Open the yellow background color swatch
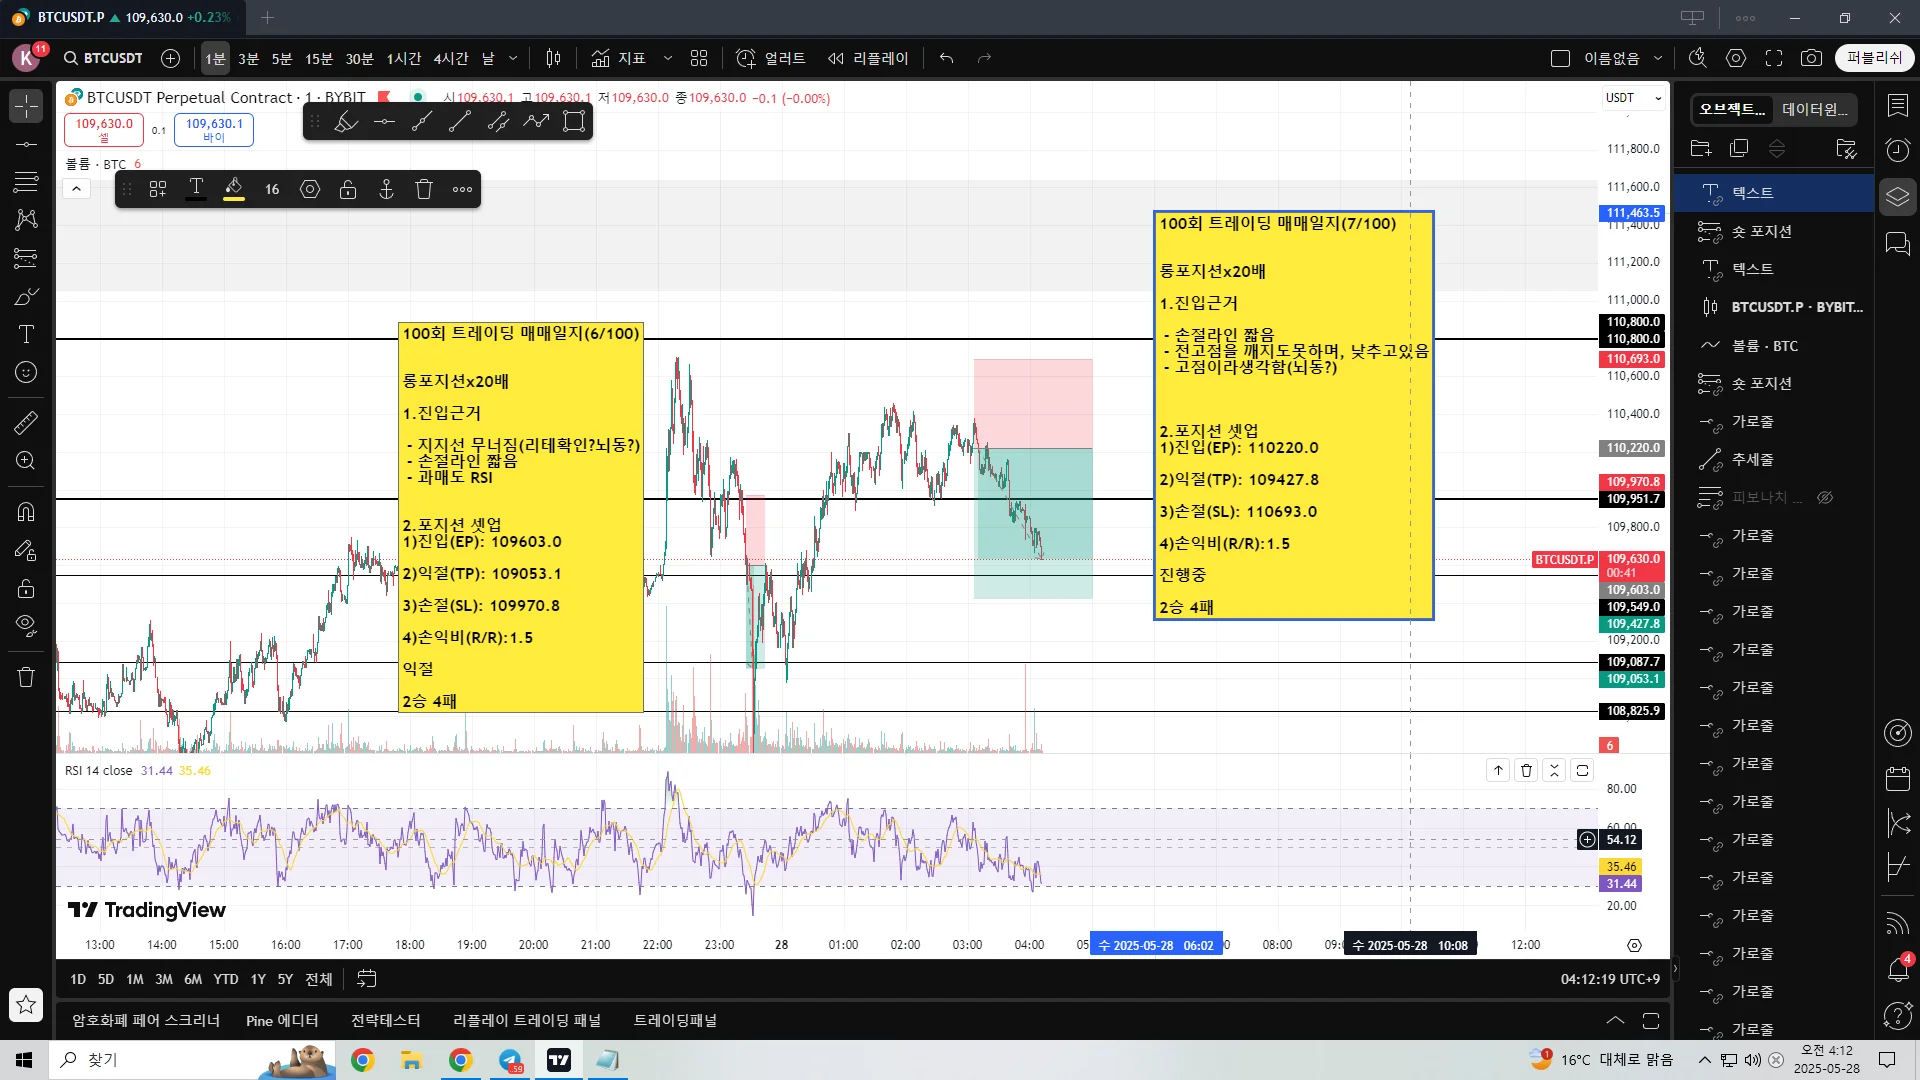 tap(234, 189)
